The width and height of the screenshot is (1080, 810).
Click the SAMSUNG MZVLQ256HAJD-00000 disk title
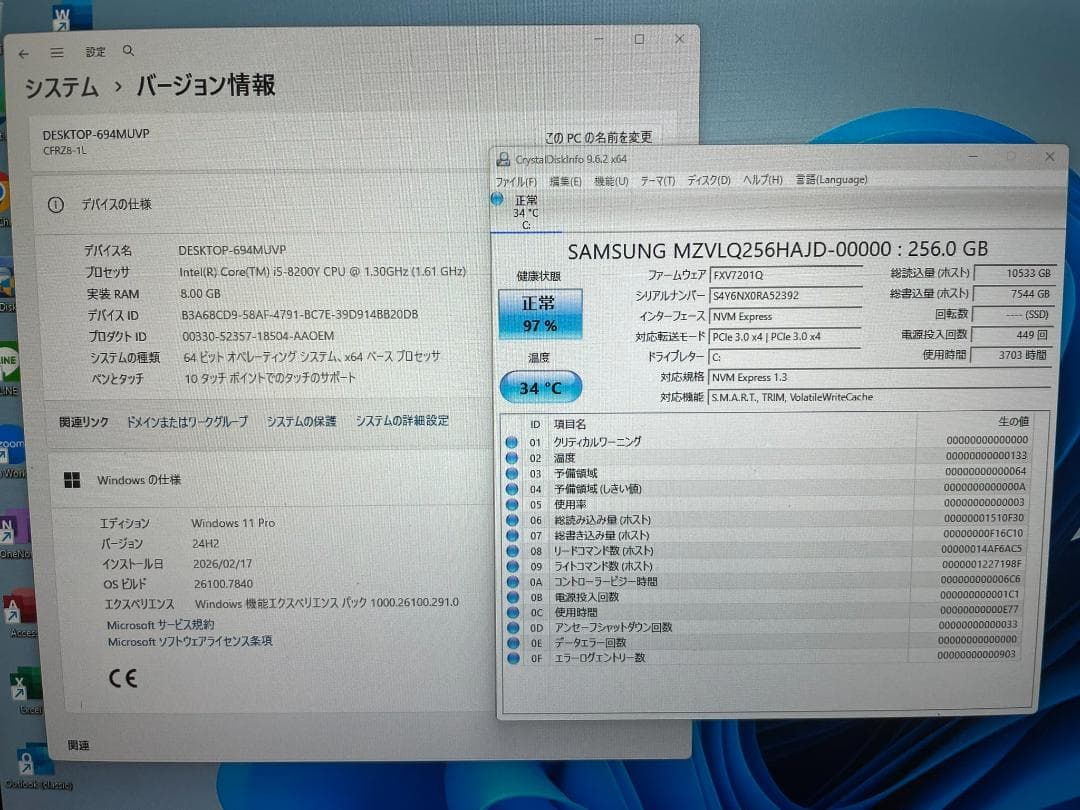(778, 249)
